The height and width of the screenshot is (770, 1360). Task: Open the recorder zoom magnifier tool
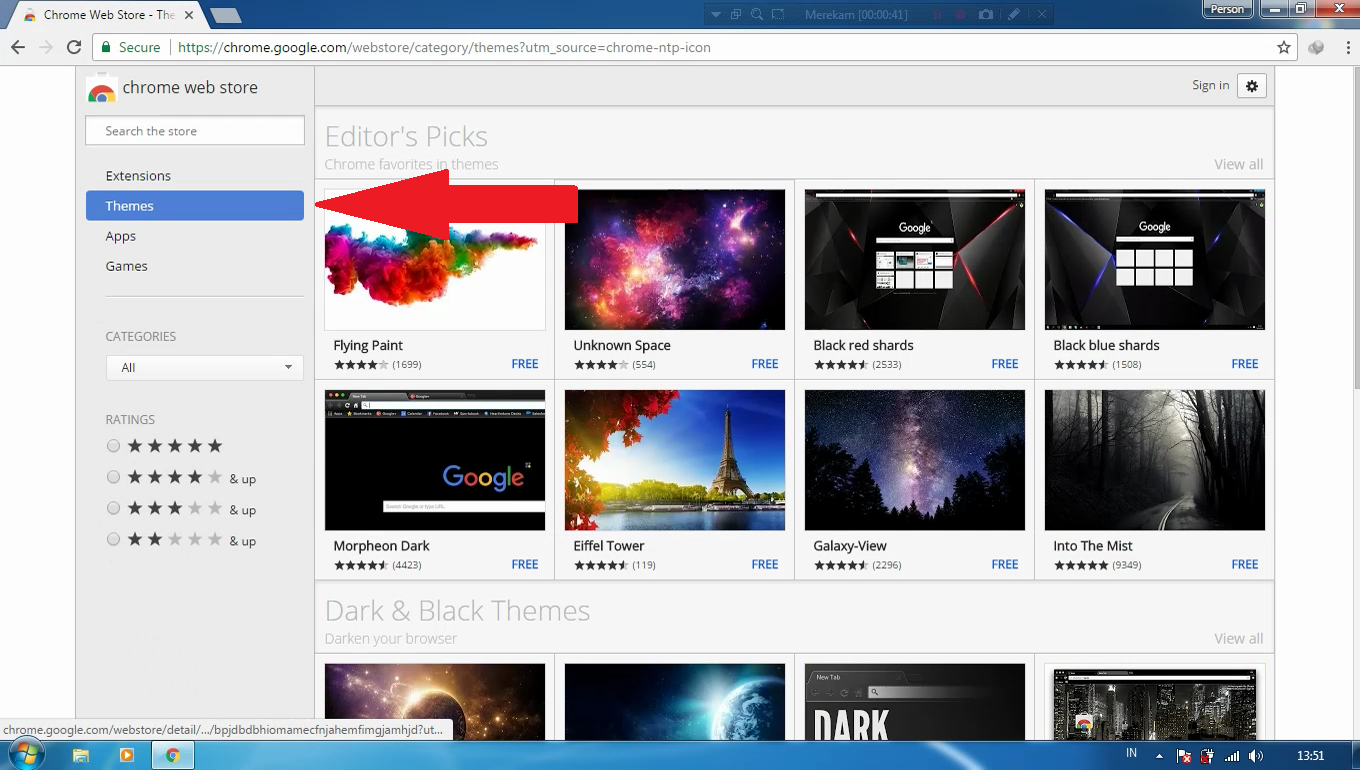757,14
